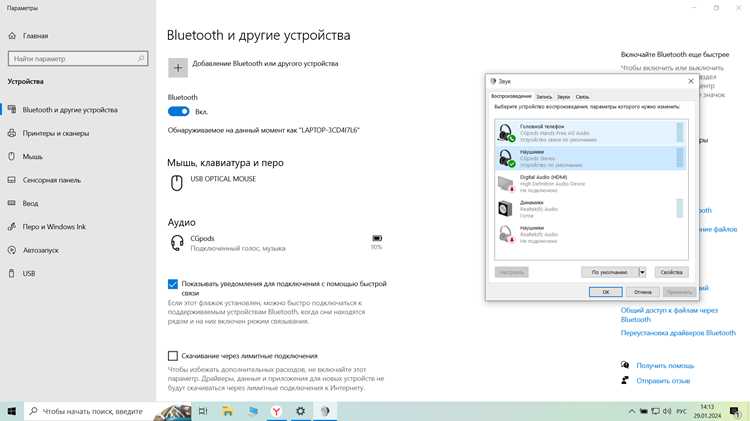Click the USB OPTICAL MOUSE device icon
This screenshot has height=421, width=750.
pos(176,183)
